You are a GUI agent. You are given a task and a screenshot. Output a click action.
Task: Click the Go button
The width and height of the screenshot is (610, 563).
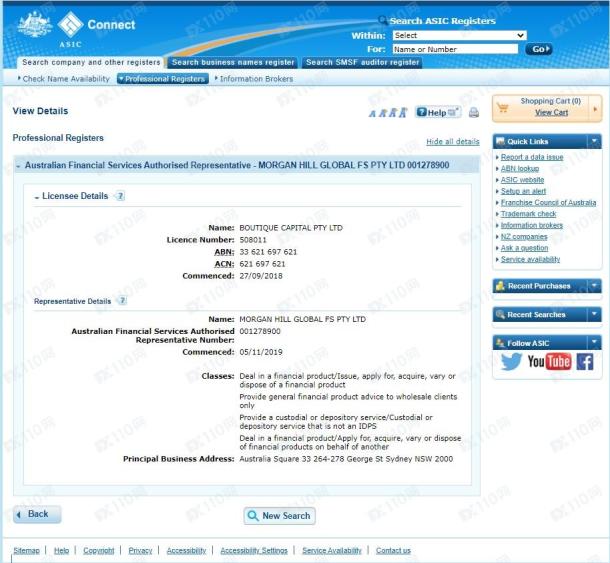[539, 49]
